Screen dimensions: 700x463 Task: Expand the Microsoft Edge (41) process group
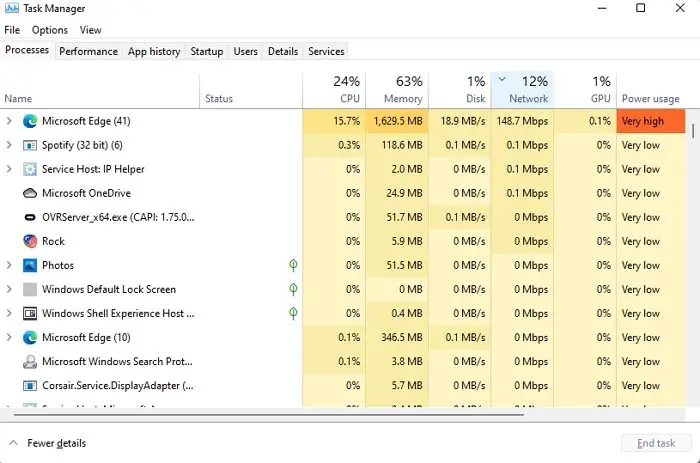(9, 121)
